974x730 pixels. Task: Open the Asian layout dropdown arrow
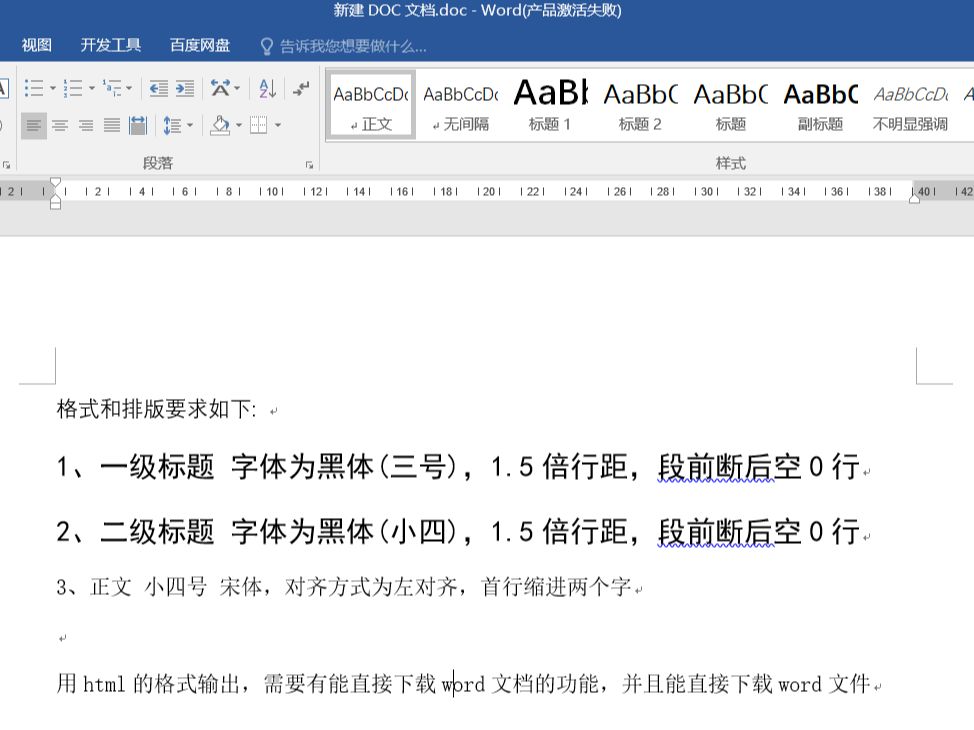236,90
